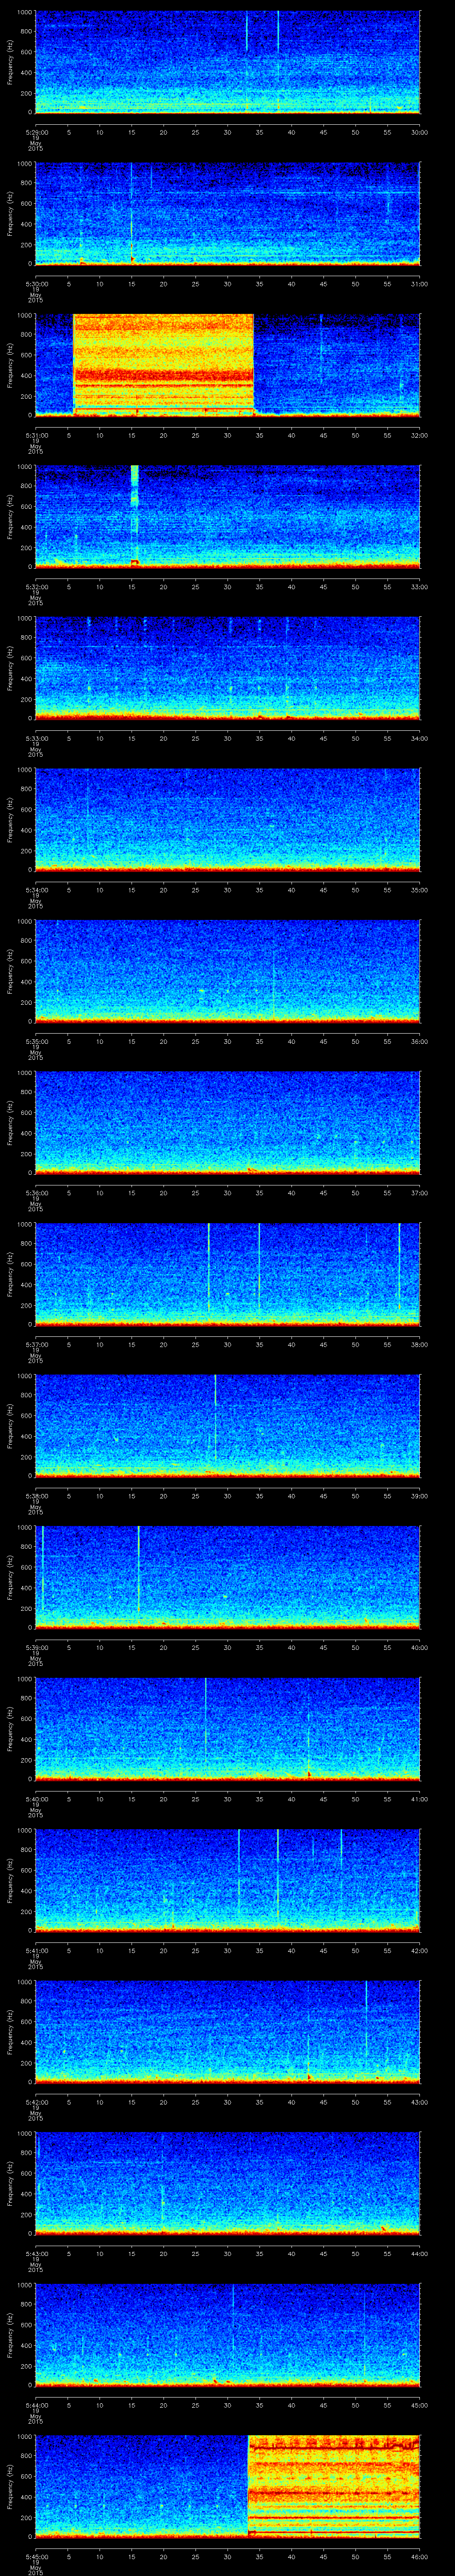Click the 5:42:00 start time label
The height and width of the screenshot is (2576, 455).
coord(36,2102)
